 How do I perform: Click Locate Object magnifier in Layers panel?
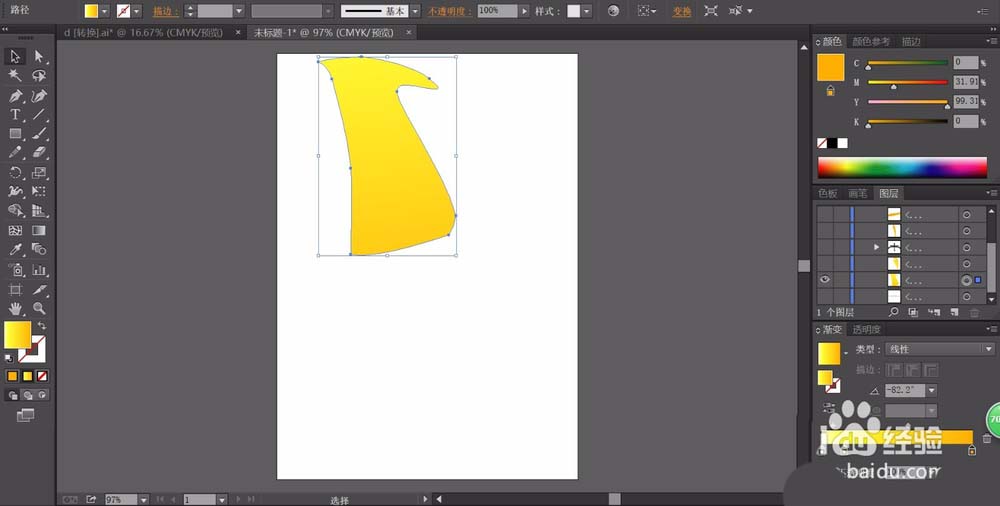point(893,312)
